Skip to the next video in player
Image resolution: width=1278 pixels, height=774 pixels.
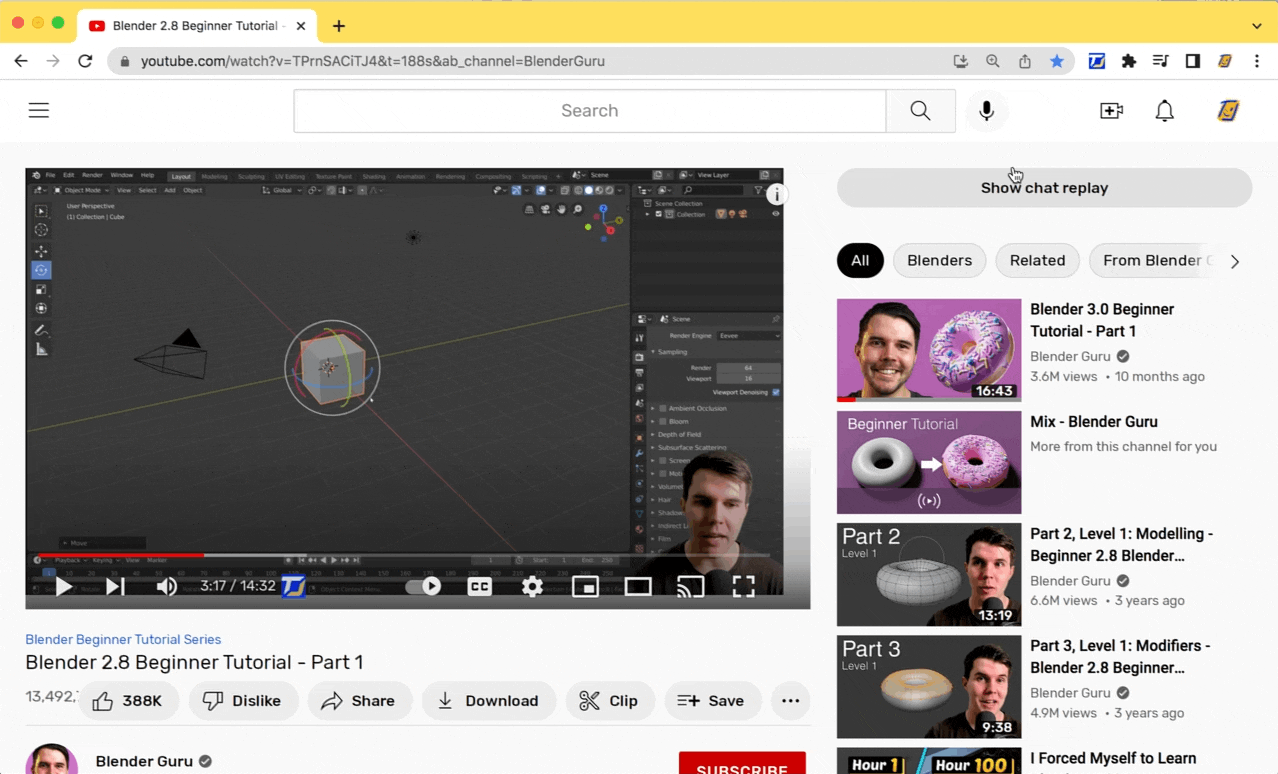coord(115,586)
